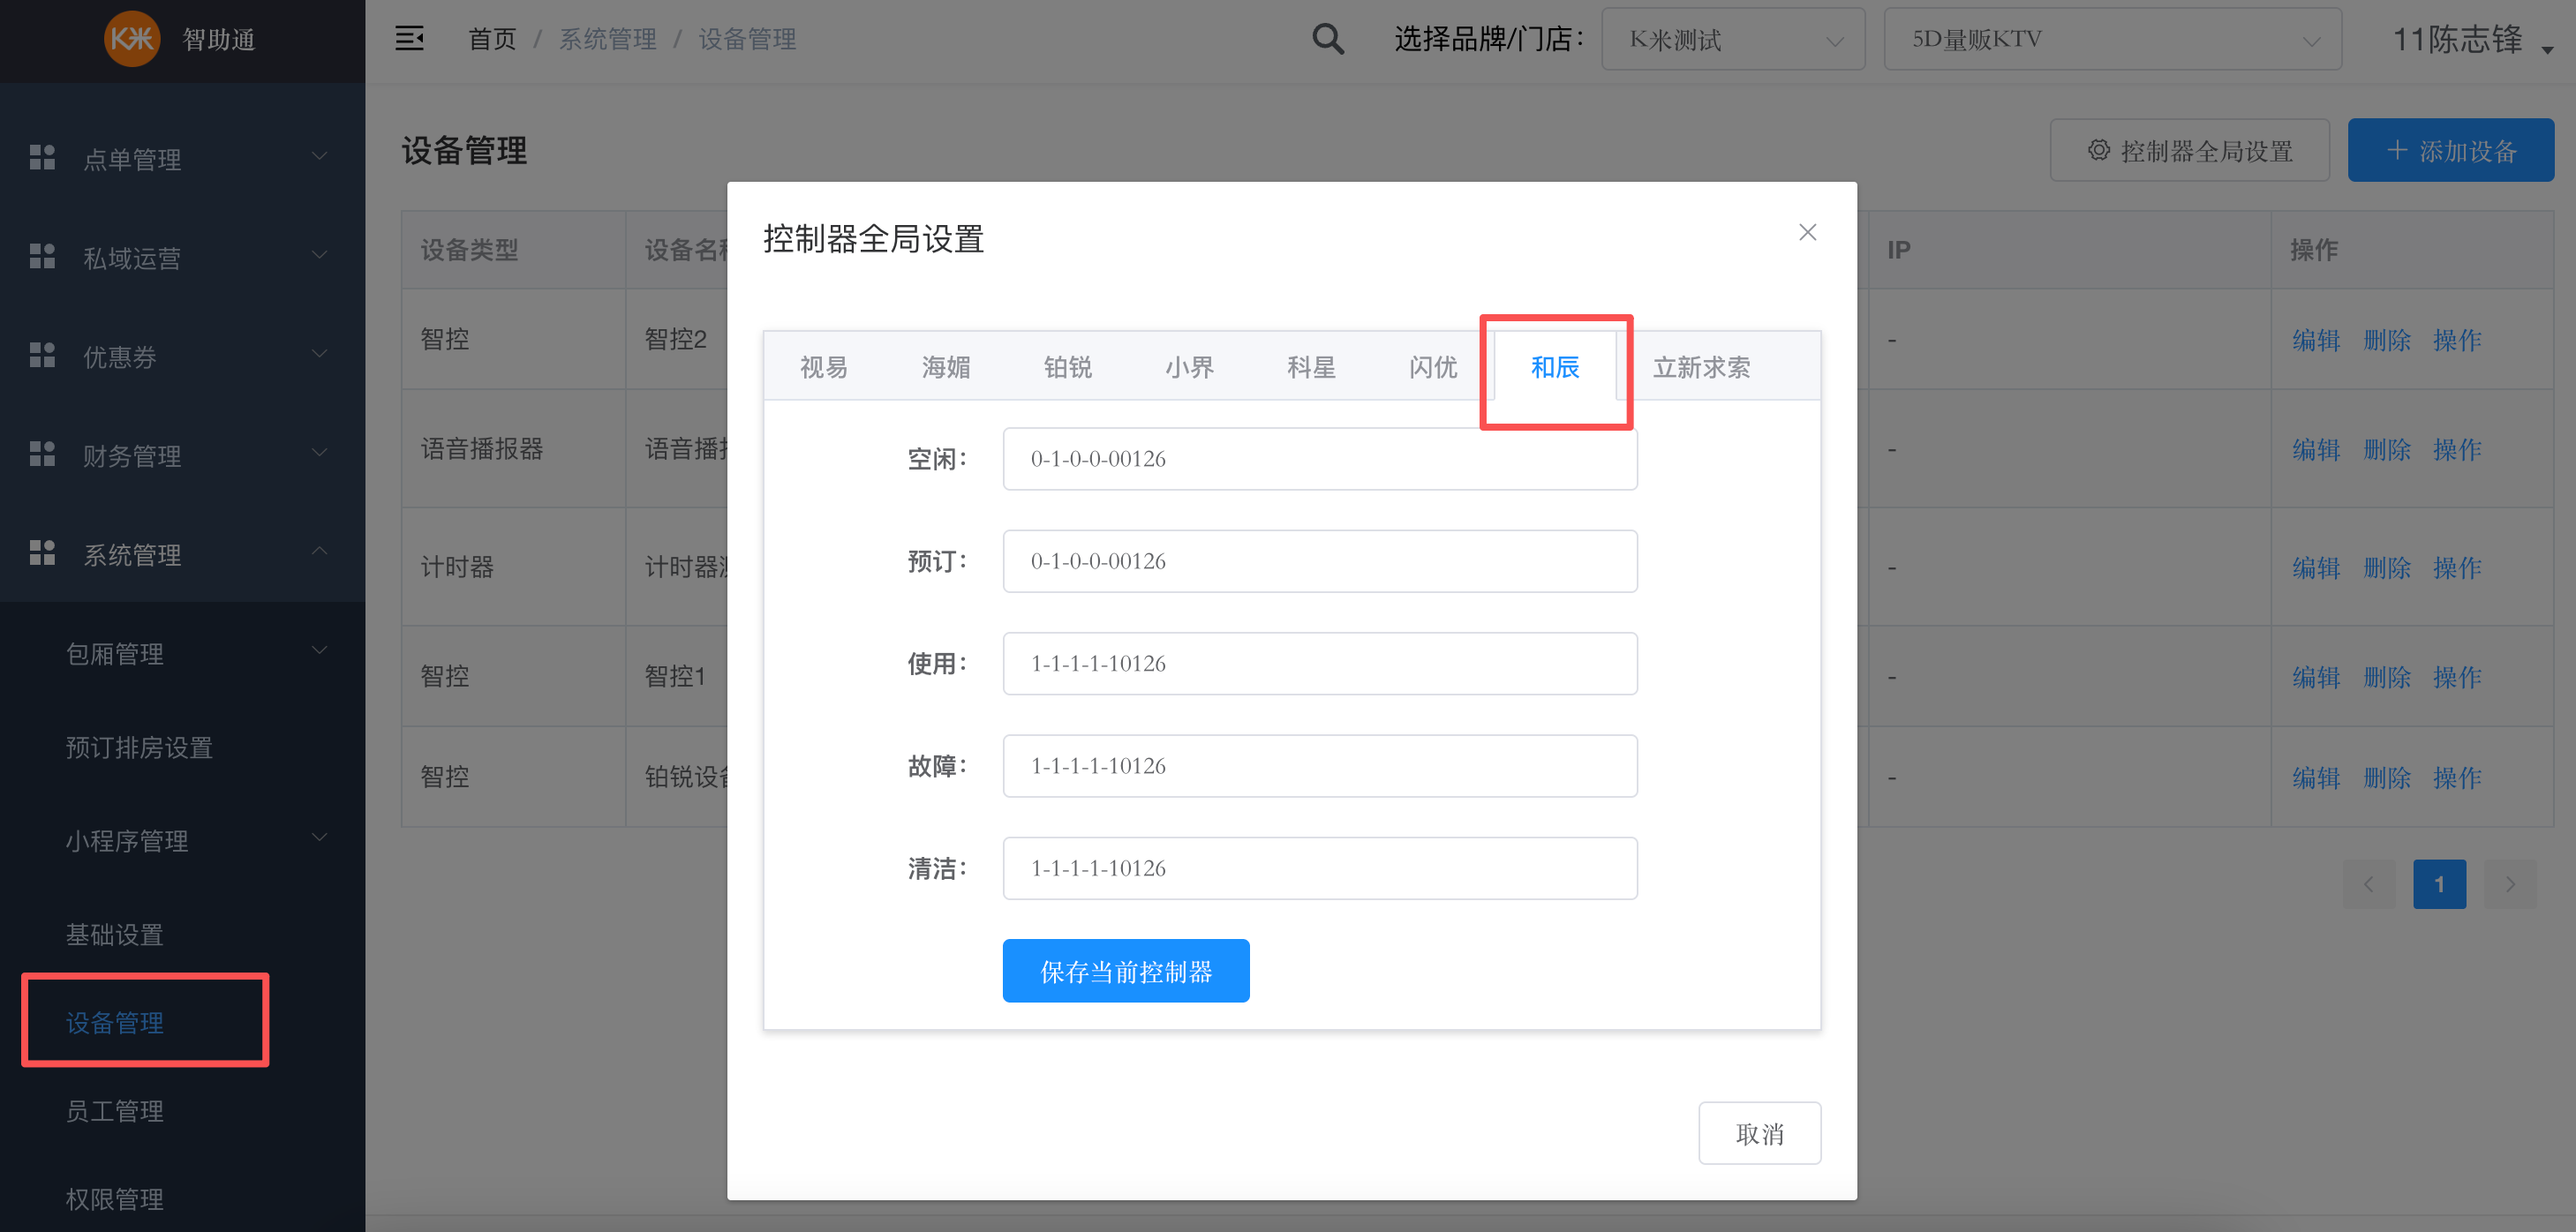The image size is (2576, 1232).
Task: Open 权限管理 in sidebar
Action: pos(114,1198)
